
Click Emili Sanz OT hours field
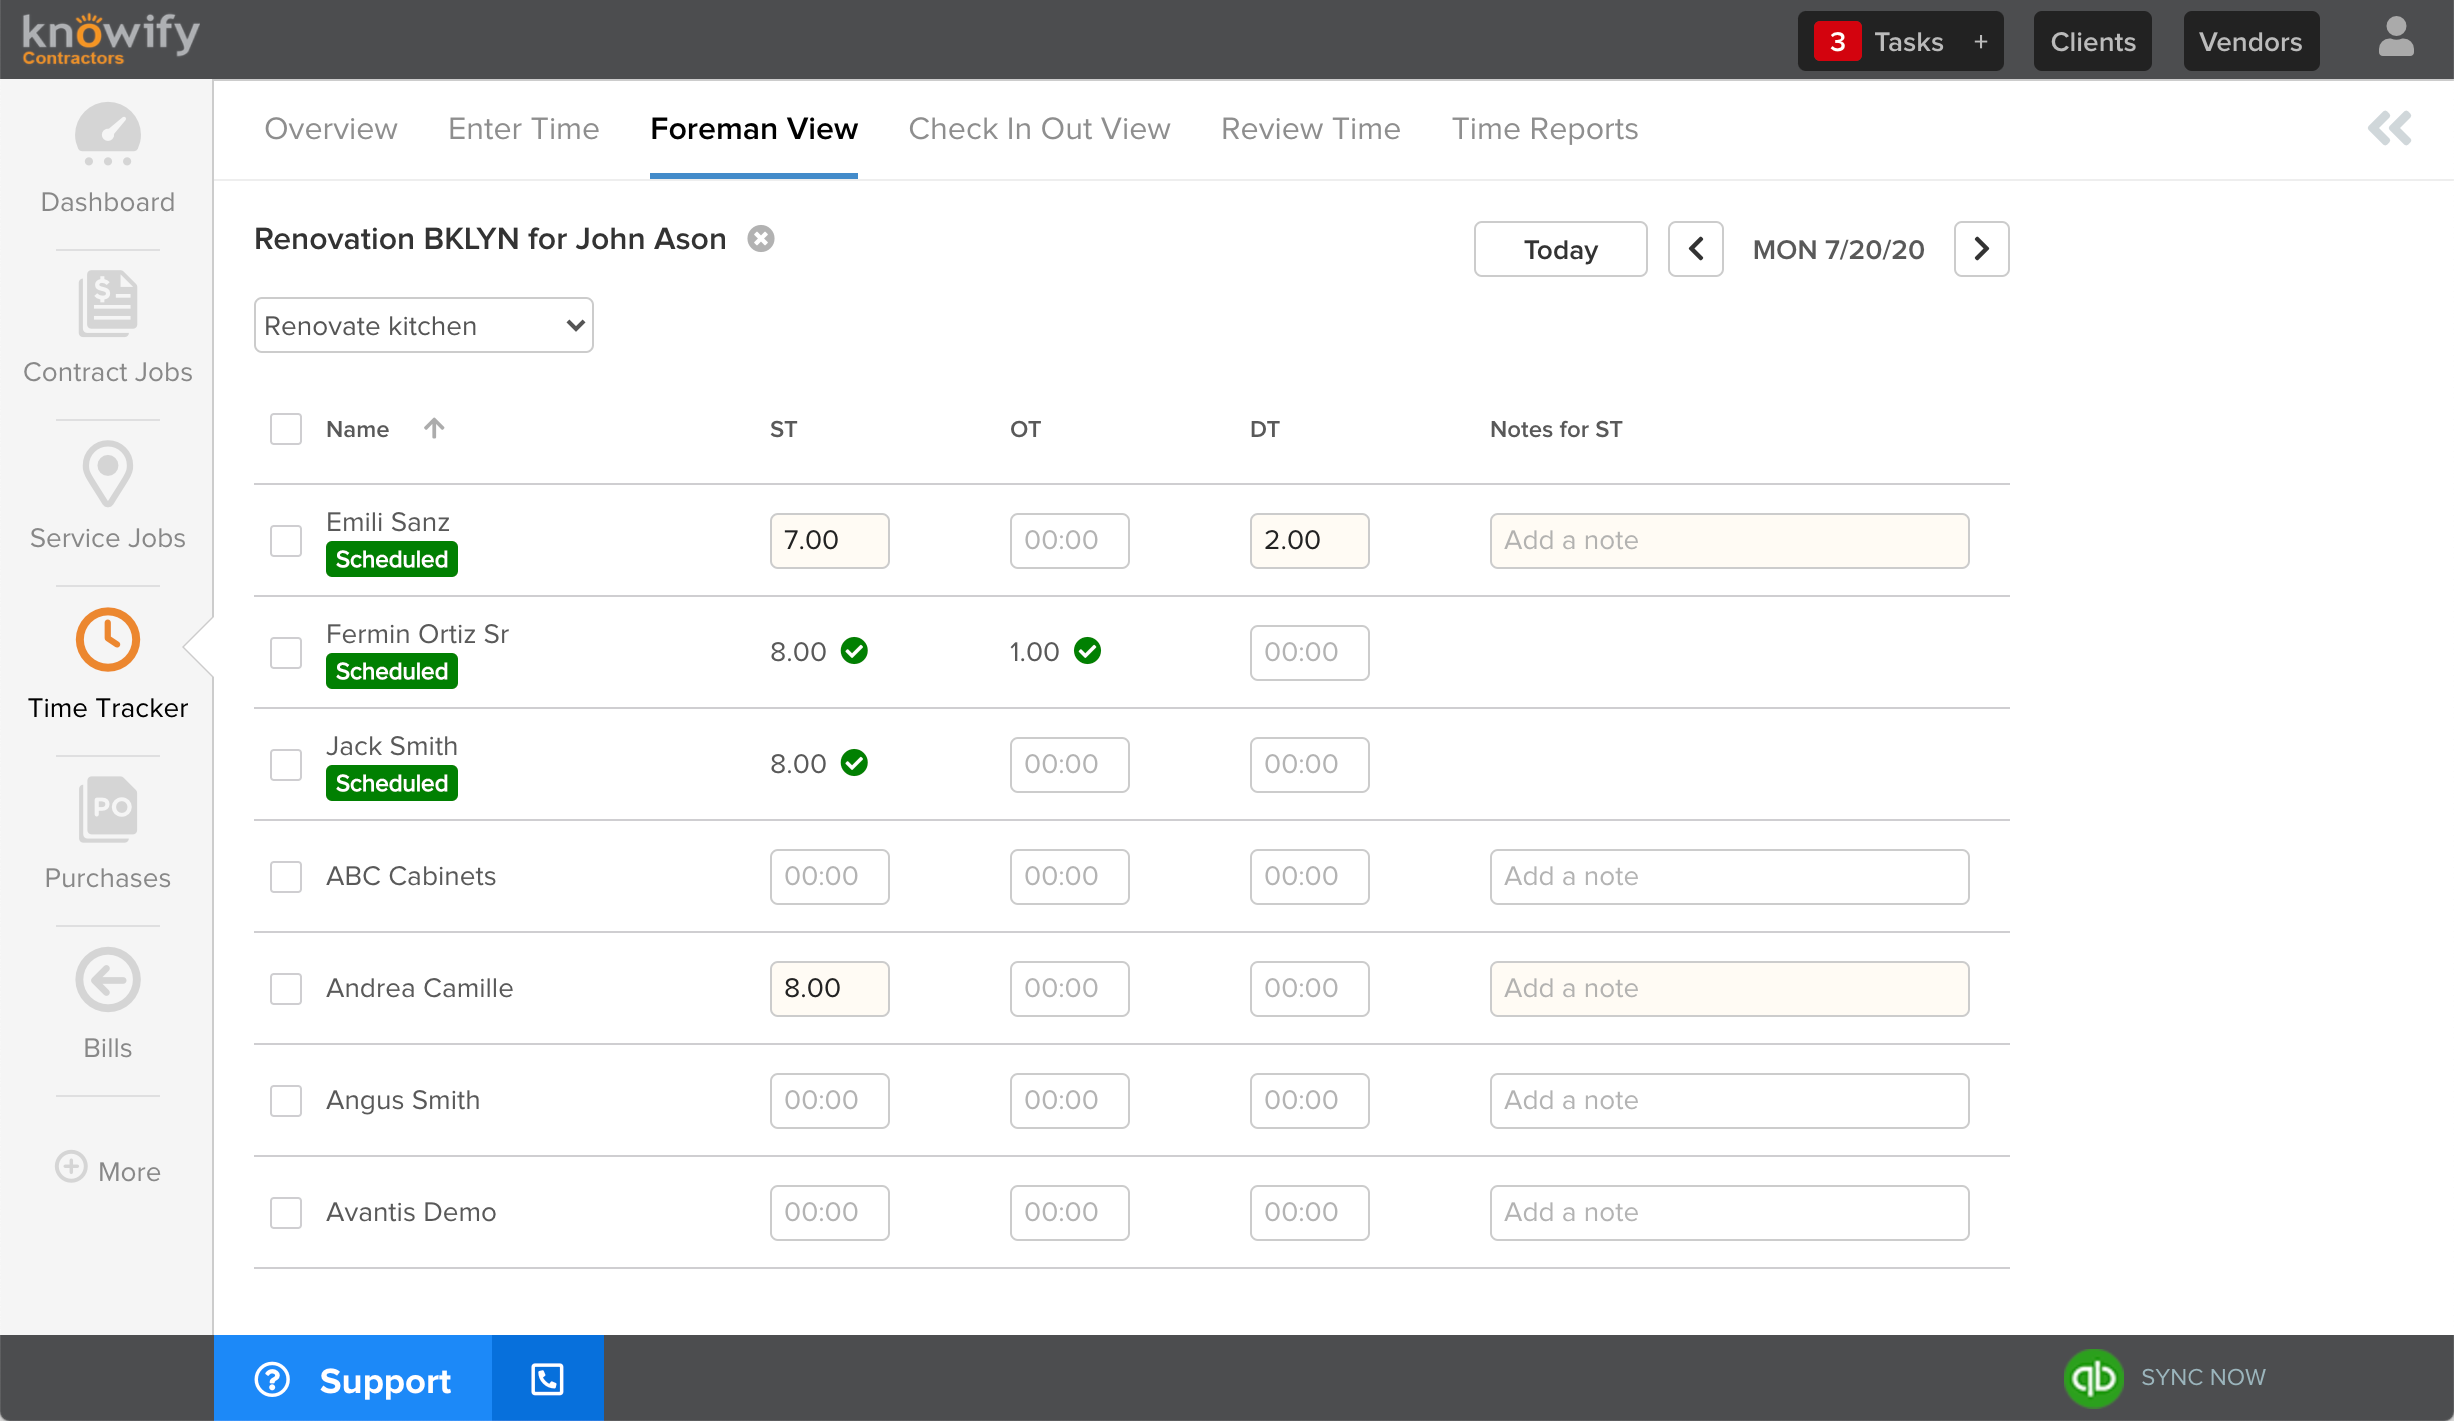1070,541
